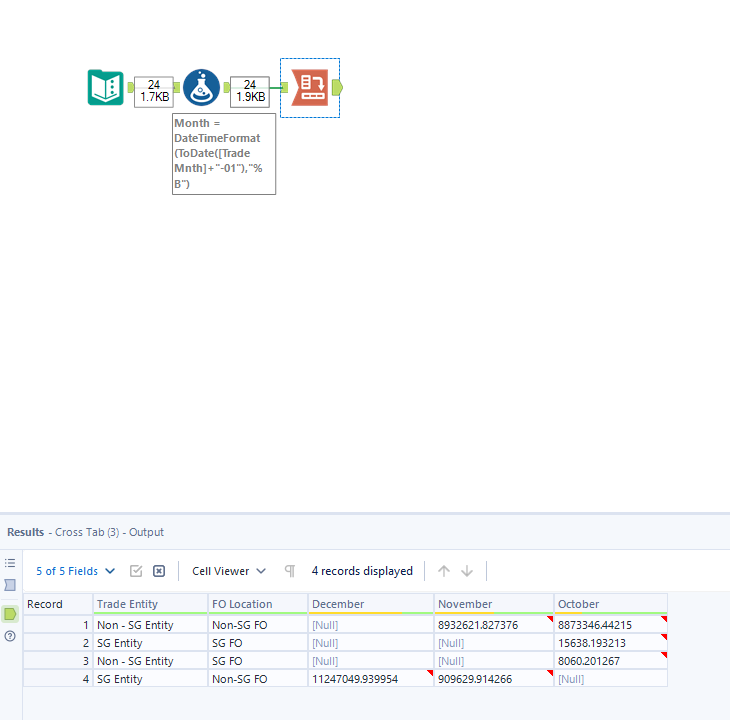Click the October column header
The image size is (730, 720).
pyautogui.click(x=611, y=604)
